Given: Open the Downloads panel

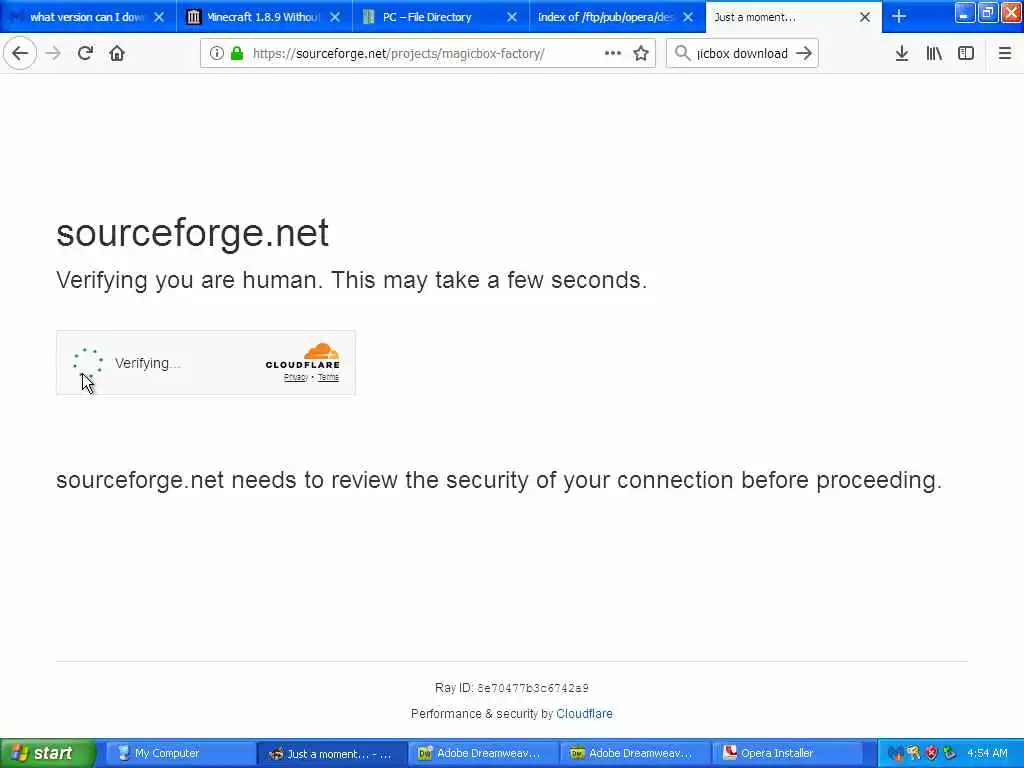Looking at the screenshot, I should 902,54.
